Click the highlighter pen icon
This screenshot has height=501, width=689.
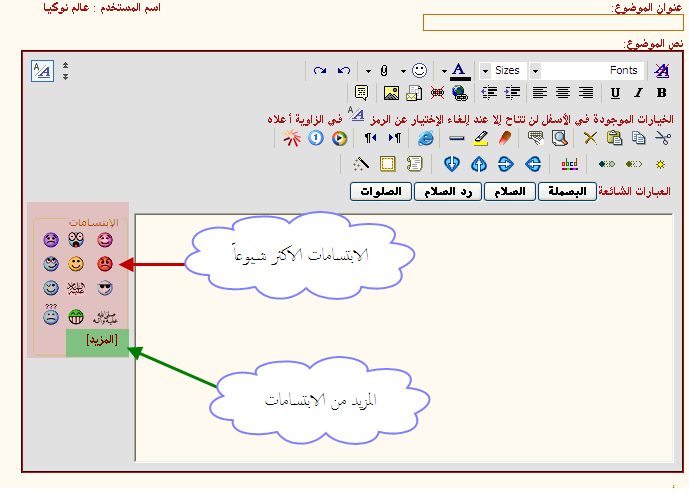point(480,138)
